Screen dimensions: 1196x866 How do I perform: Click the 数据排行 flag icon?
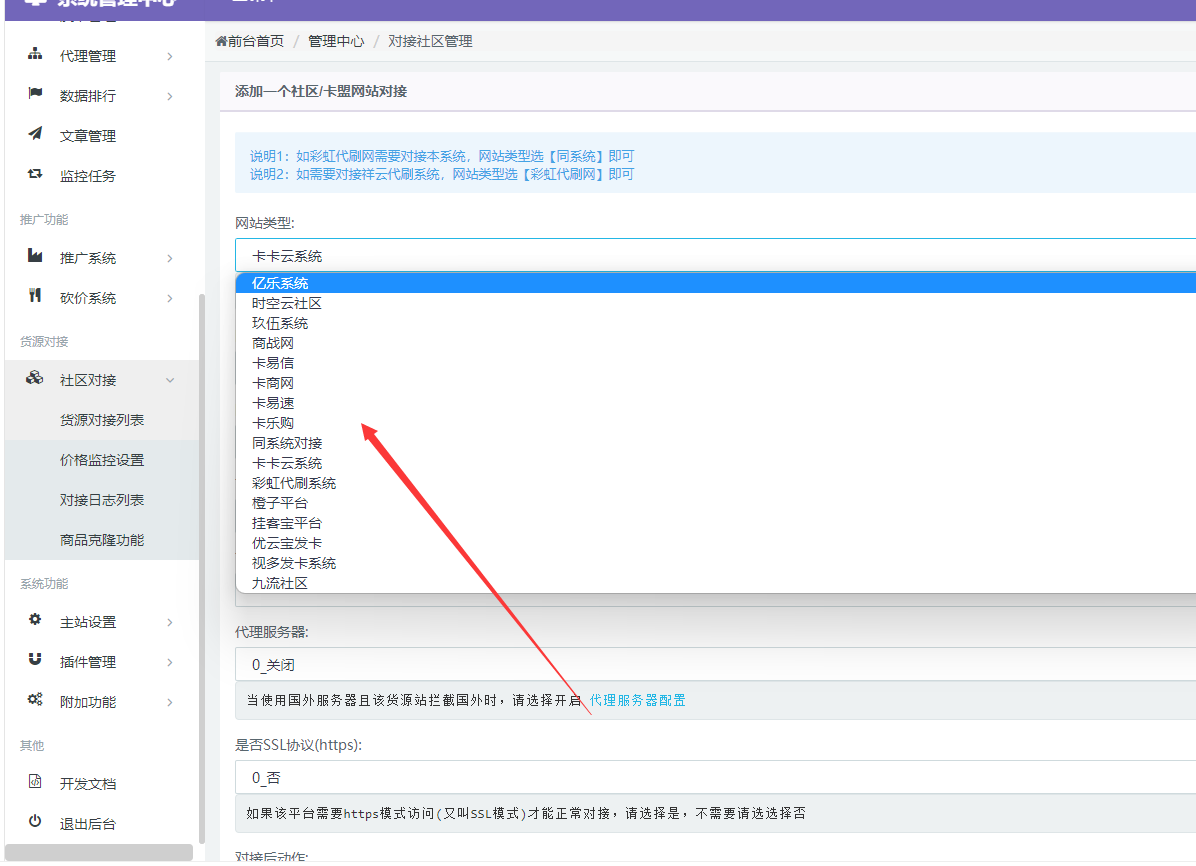(x=35, y=94)
